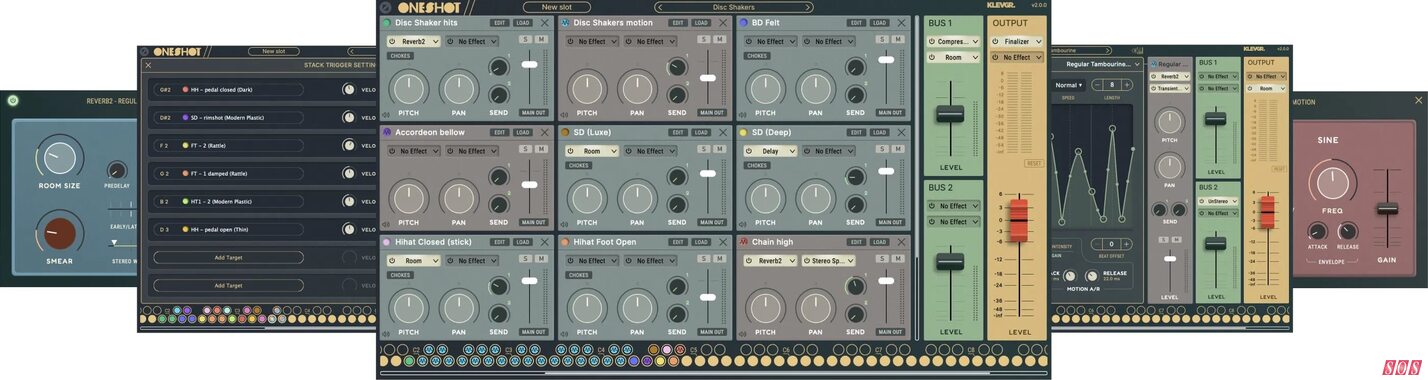Image resolution: width=1428 pixels, height=380 pixels.
Task: Preview Disc Shakers motion with speaker icon
Action: [563, 114]
